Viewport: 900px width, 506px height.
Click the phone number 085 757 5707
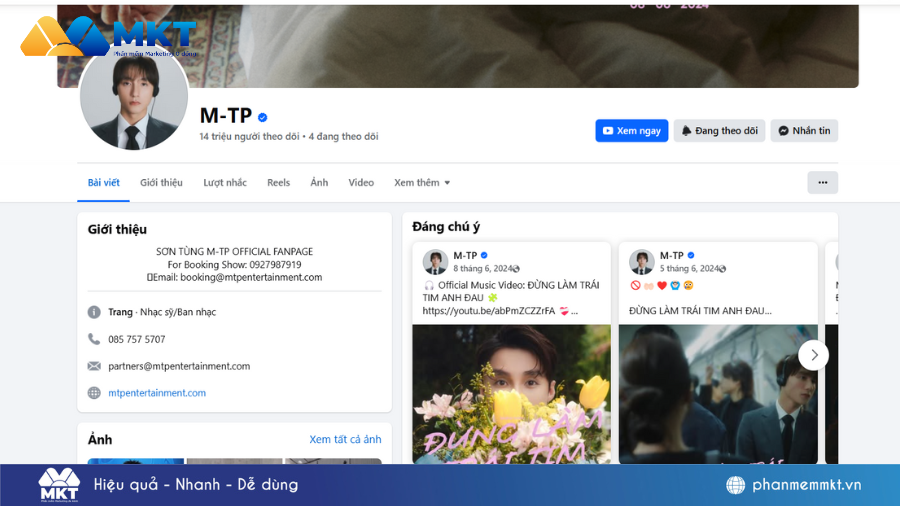pos(137,339)
